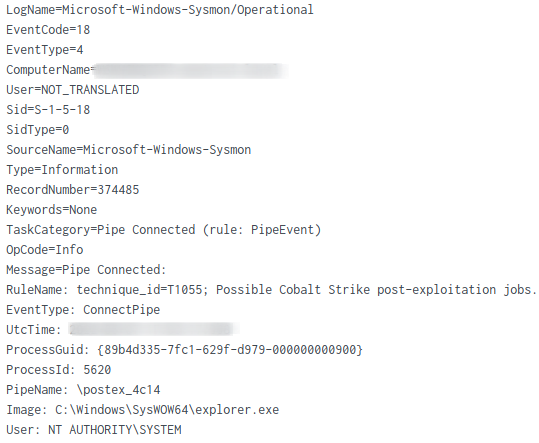Click the ProcessGuid value in braces
Viewport: 539px width, 443px height.
pyautogui.click(x=230, y=350)
